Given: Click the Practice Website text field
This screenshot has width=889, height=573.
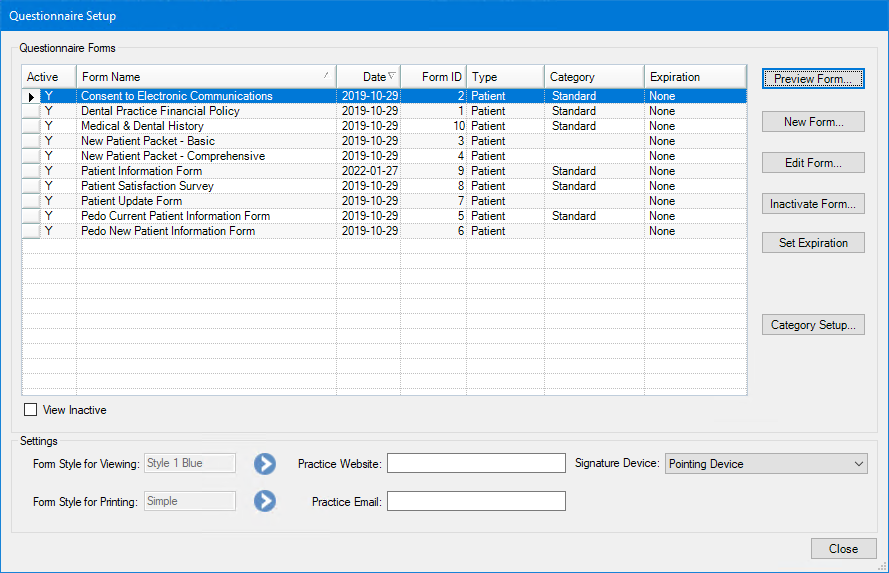Looking at the screenshot, I should [x=476, y=463].
